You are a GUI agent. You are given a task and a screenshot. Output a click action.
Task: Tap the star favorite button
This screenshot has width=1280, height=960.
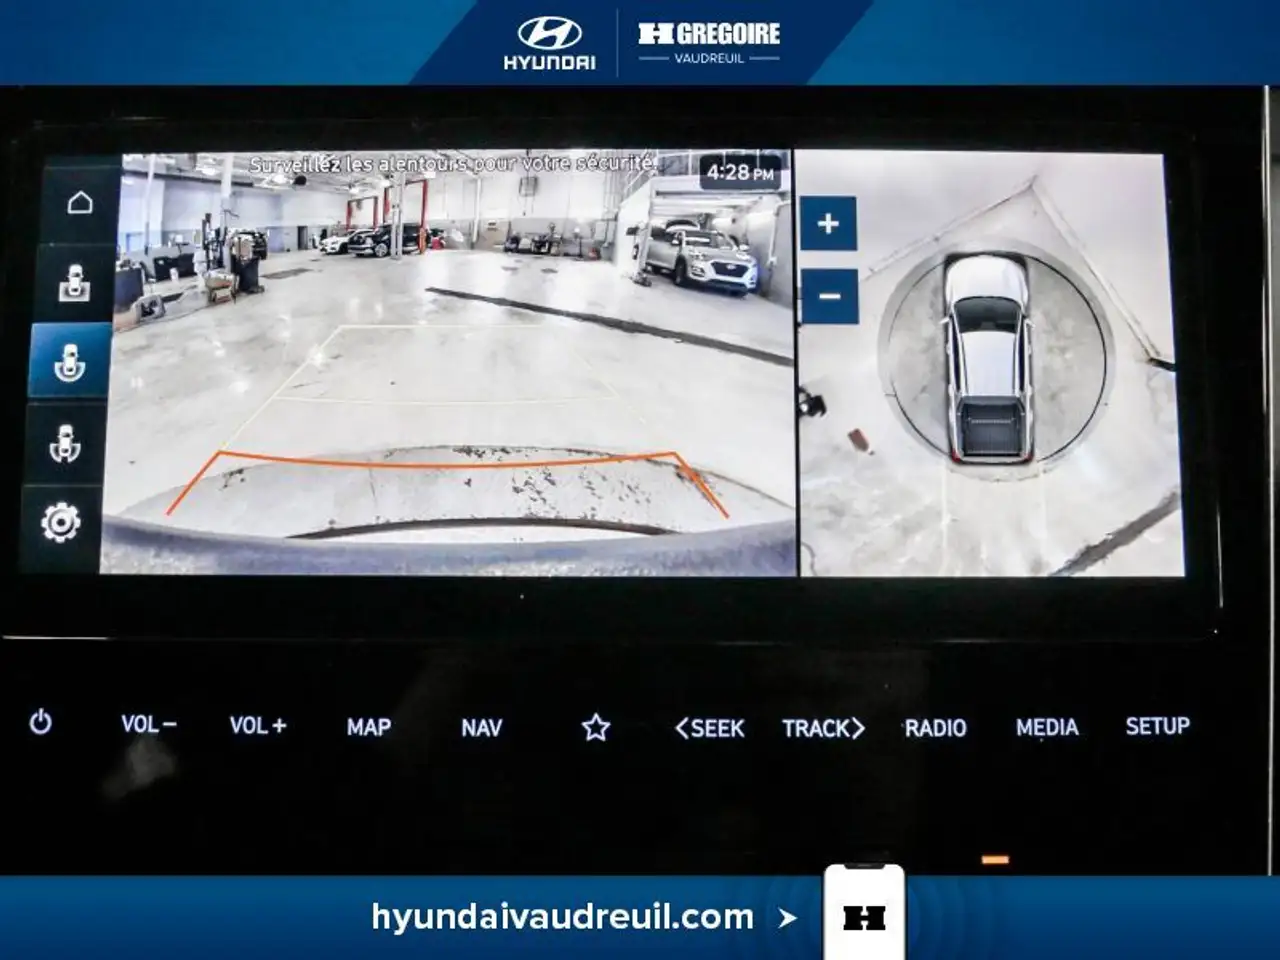pos(596,727)
